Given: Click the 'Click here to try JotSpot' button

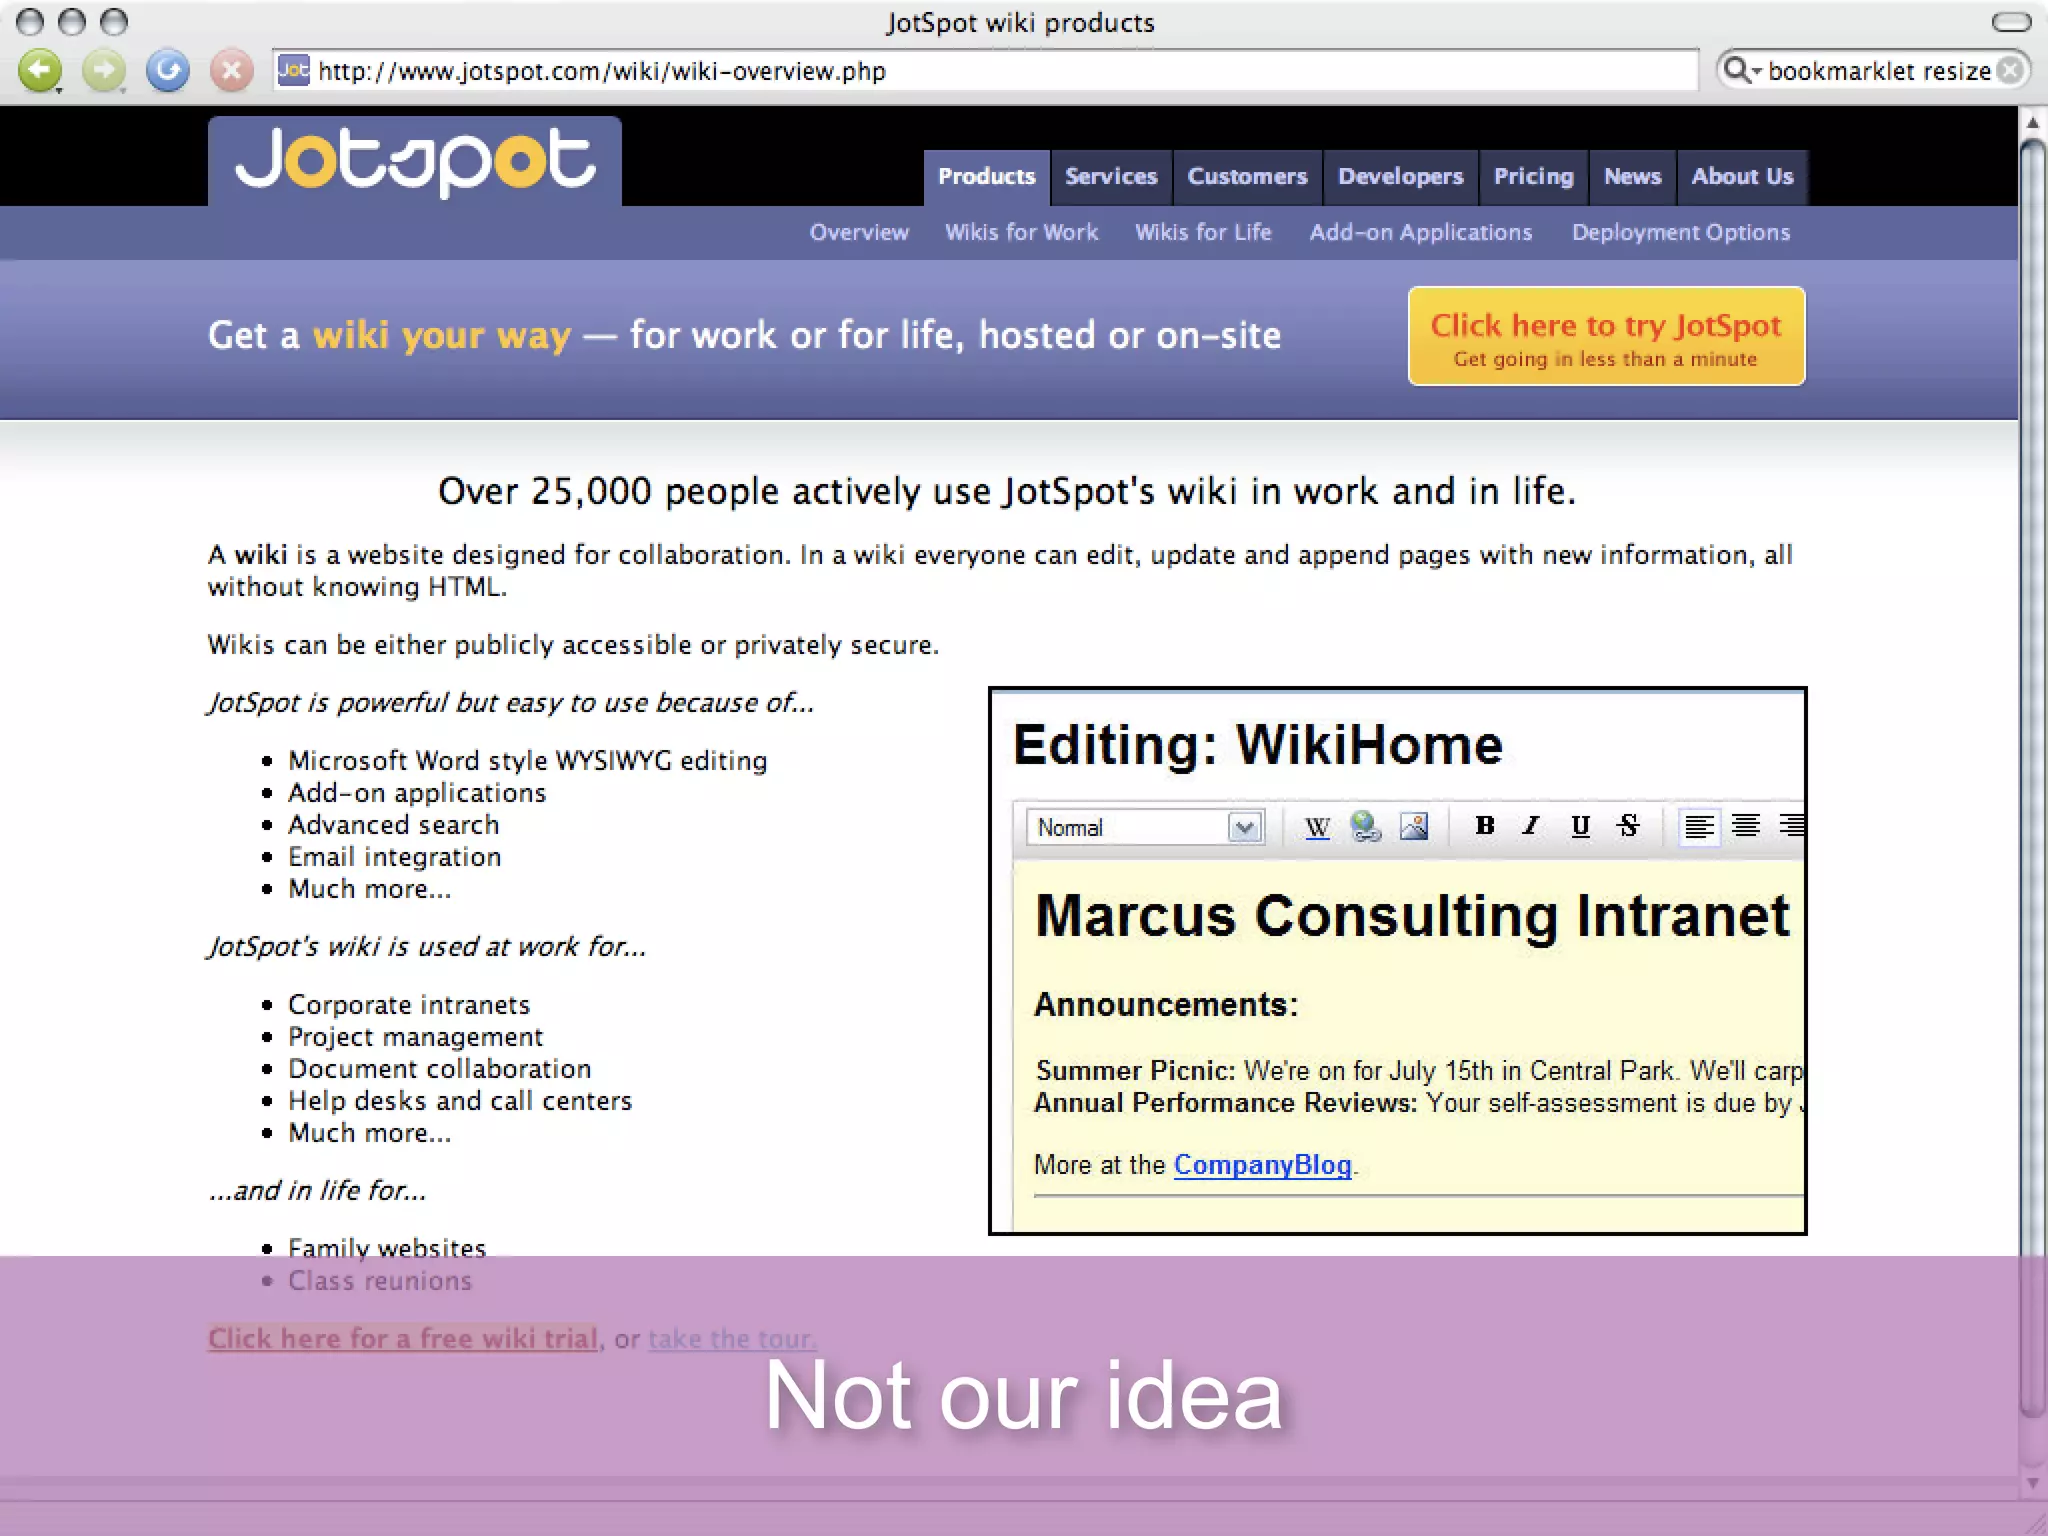Looking at the screenshot, I should pyautogui.click(x=1606, y=337).
